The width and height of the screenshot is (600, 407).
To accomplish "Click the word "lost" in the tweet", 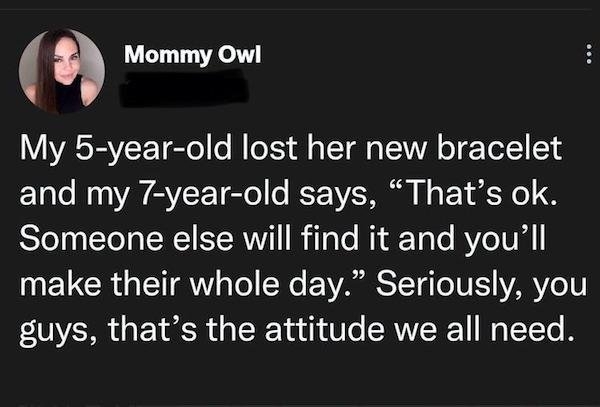I will [271, 153].
